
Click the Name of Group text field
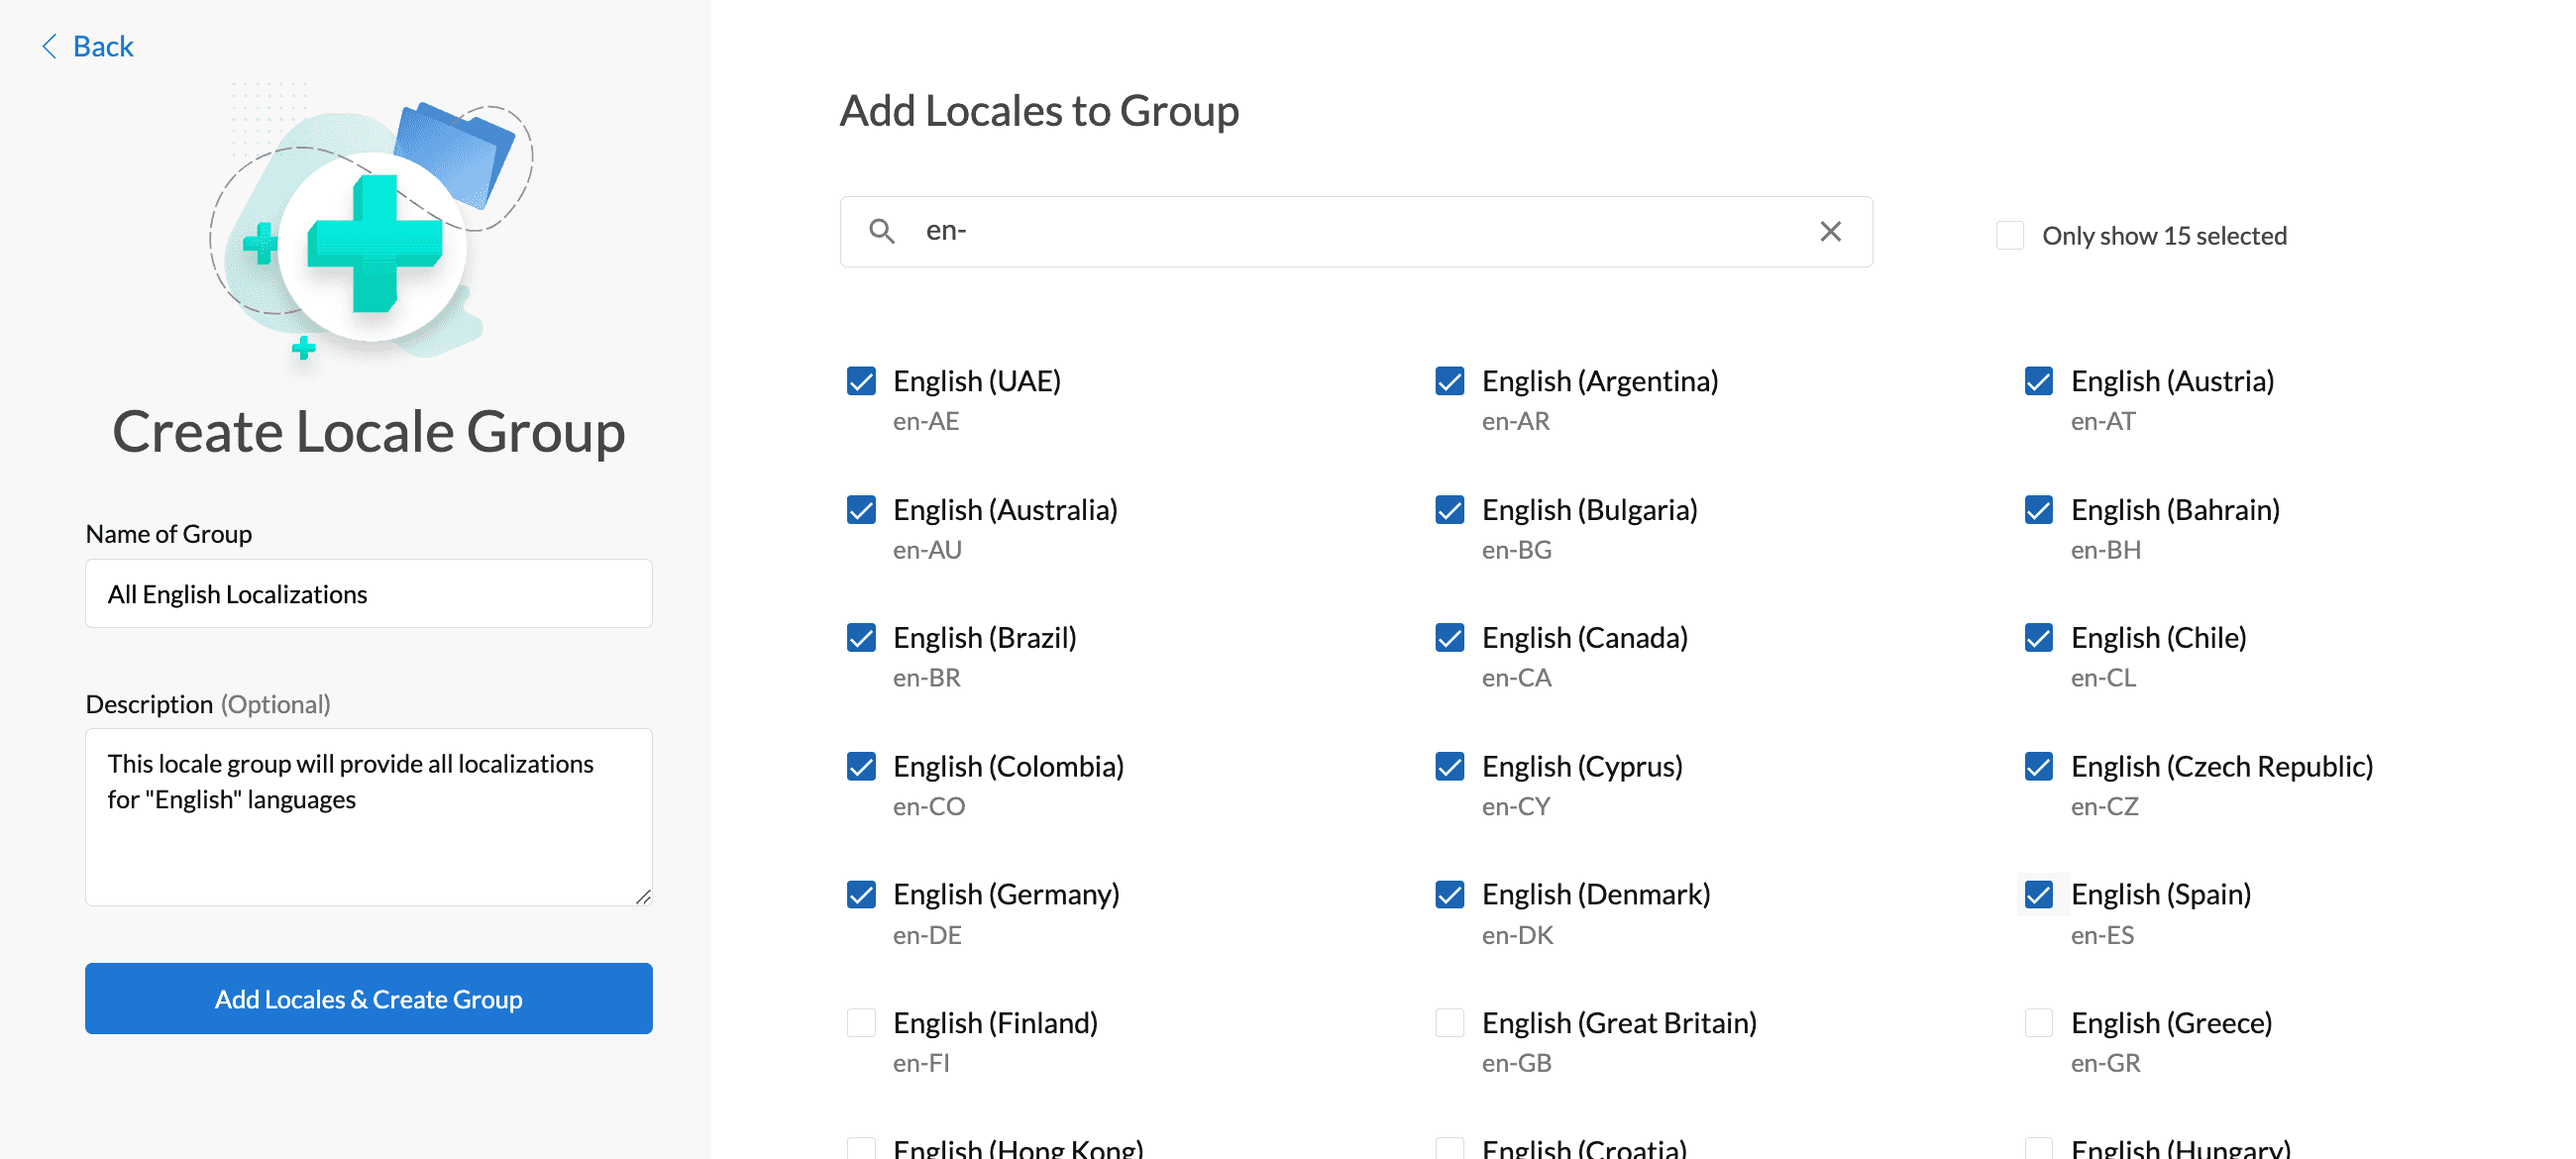(x=368, y=593)
